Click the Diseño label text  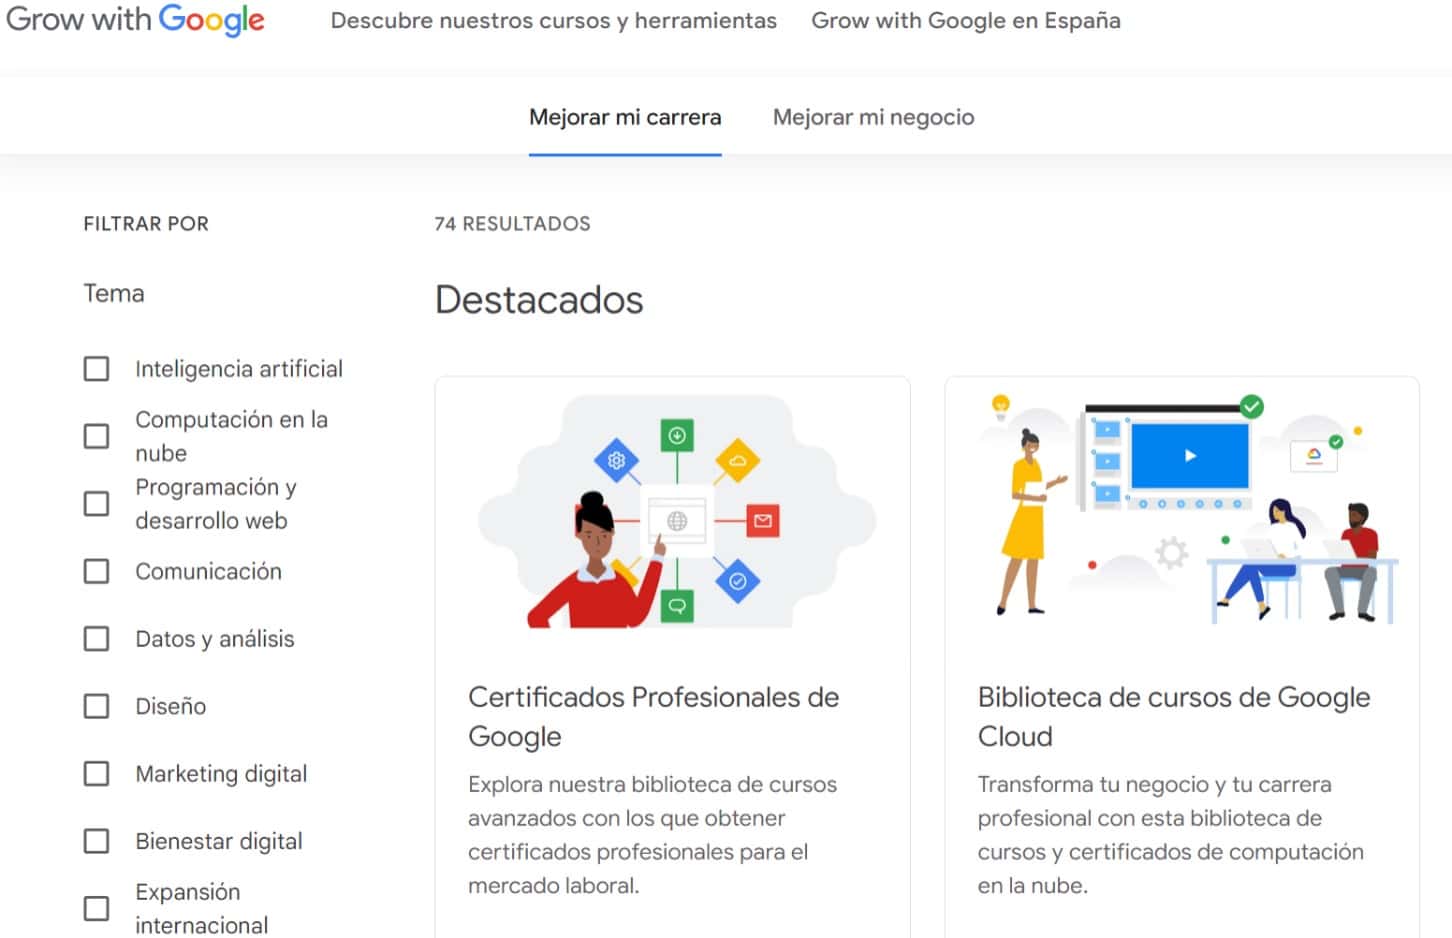tap(171, 706)
